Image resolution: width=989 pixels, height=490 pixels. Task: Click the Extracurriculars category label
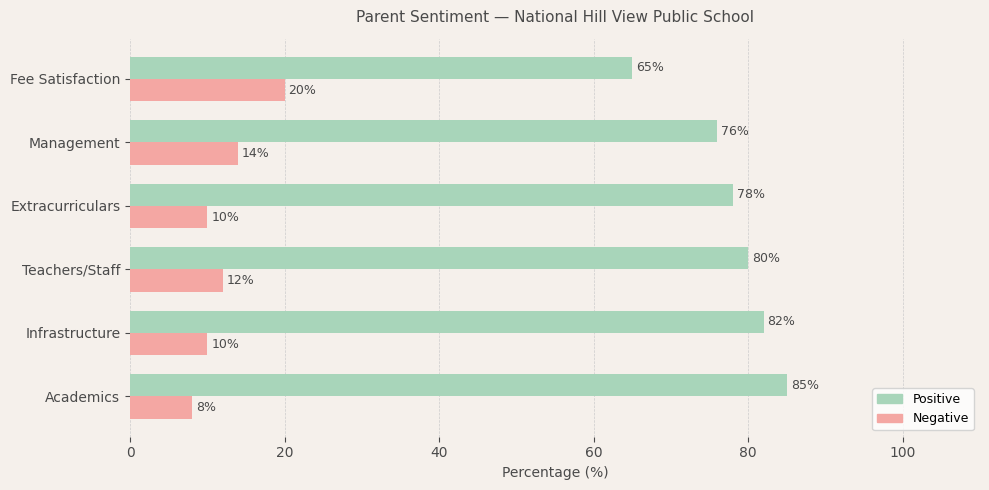[x=65, y=206]
